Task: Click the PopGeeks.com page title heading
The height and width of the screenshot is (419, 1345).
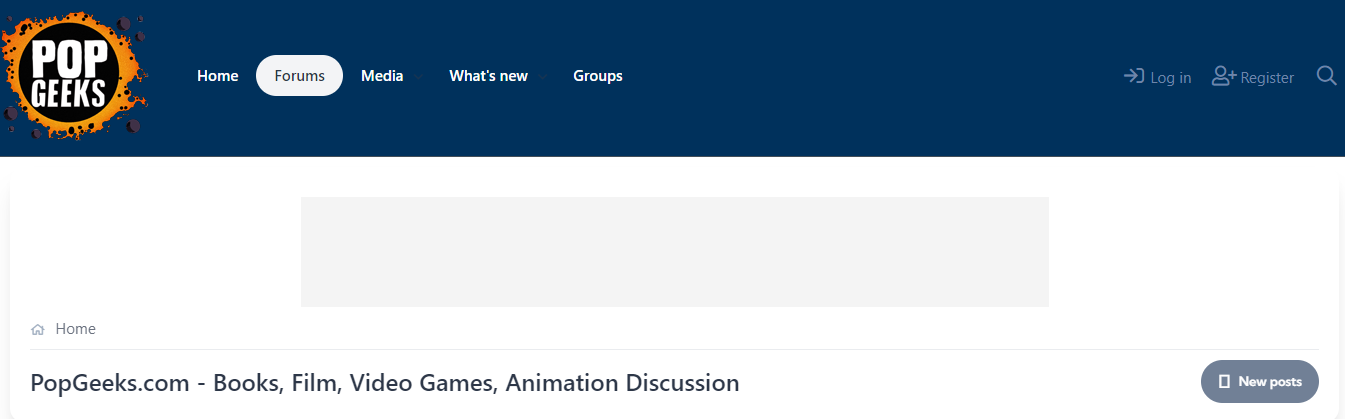Action: 385,382
